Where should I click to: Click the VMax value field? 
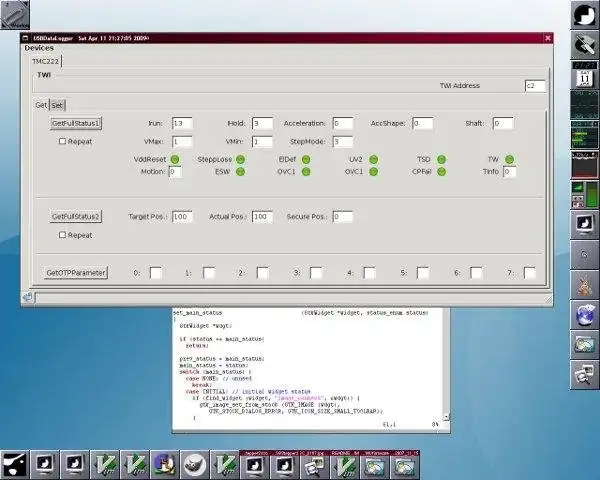pos(182,142)
